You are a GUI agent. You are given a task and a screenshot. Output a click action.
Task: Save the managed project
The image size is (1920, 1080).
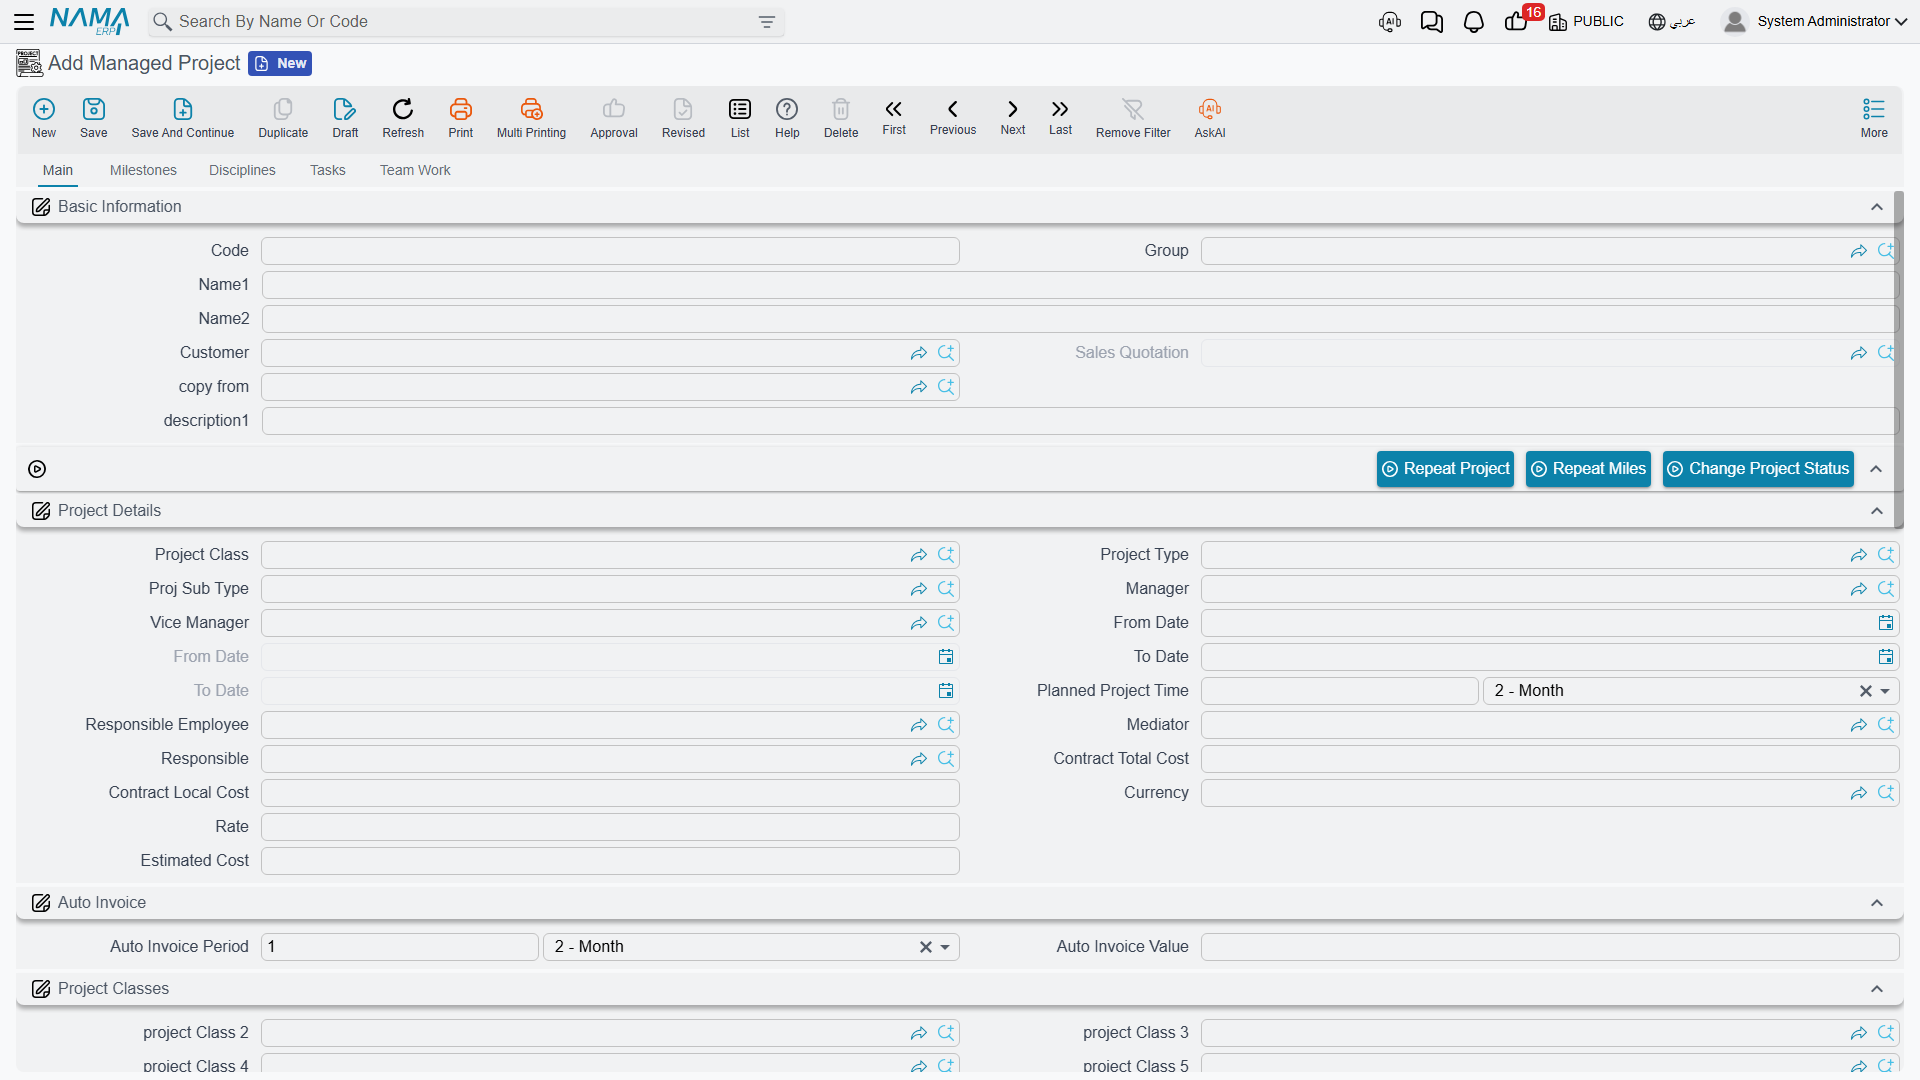tap(94, 117)
